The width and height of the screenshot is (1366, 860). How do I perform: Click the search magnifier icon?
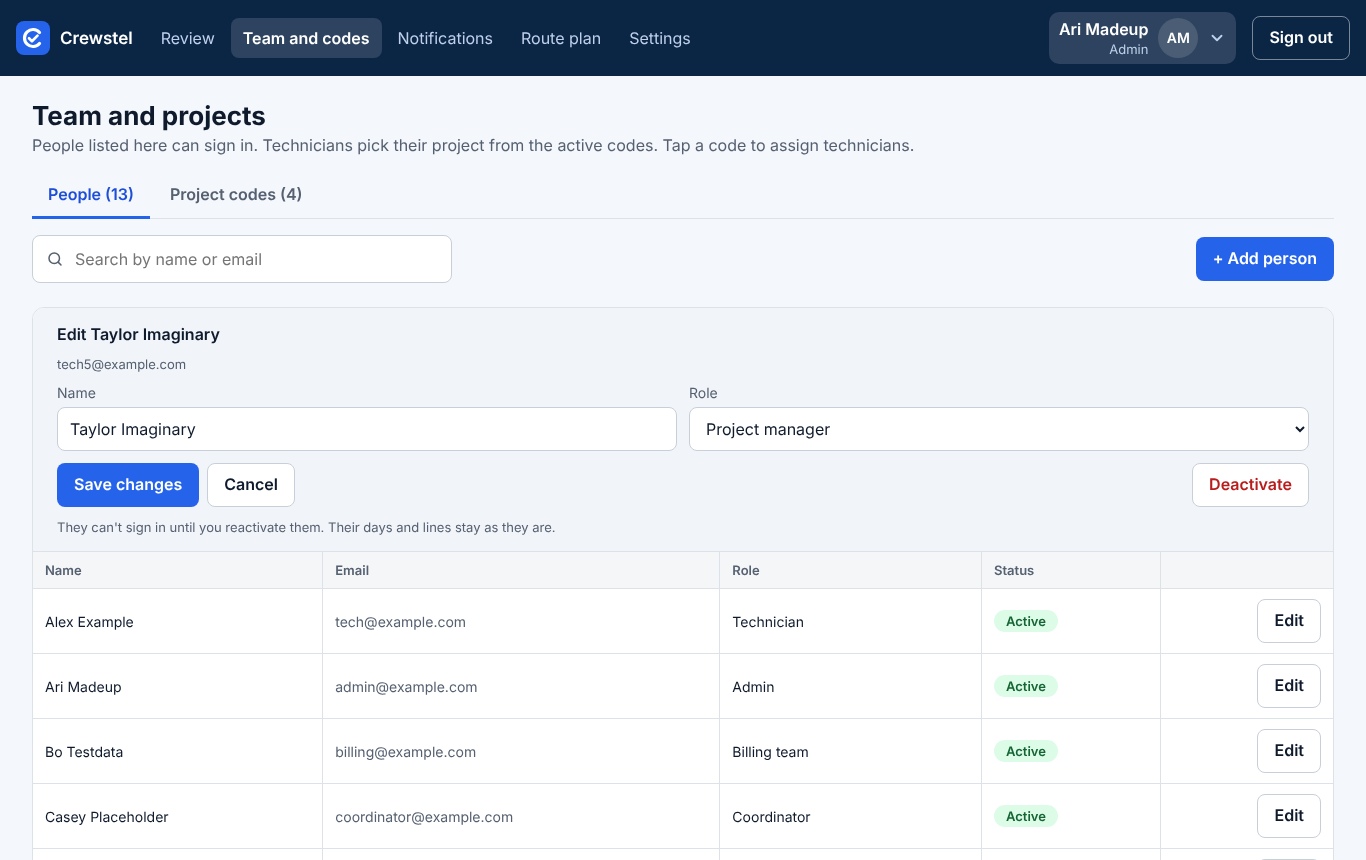[x=56, y=259]
